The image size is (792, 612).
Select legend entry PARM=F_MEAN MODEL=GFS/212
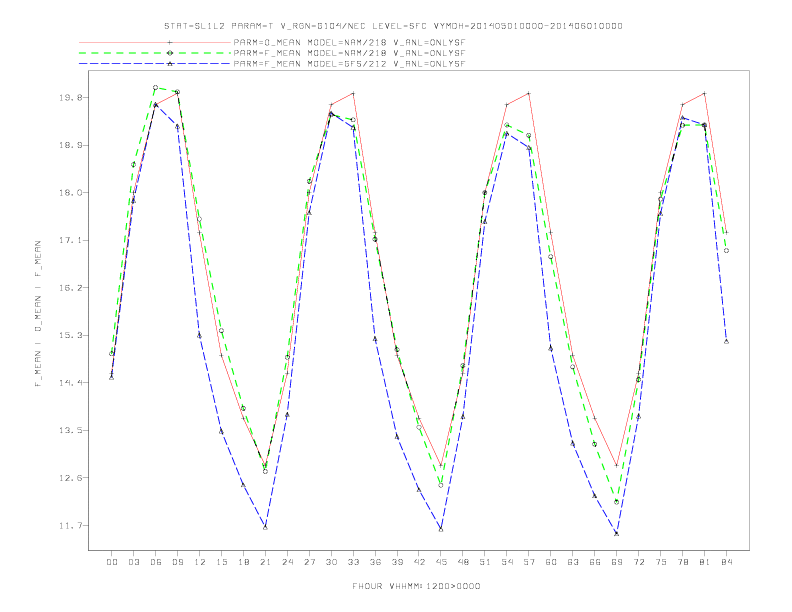click(x=349, y=64)
